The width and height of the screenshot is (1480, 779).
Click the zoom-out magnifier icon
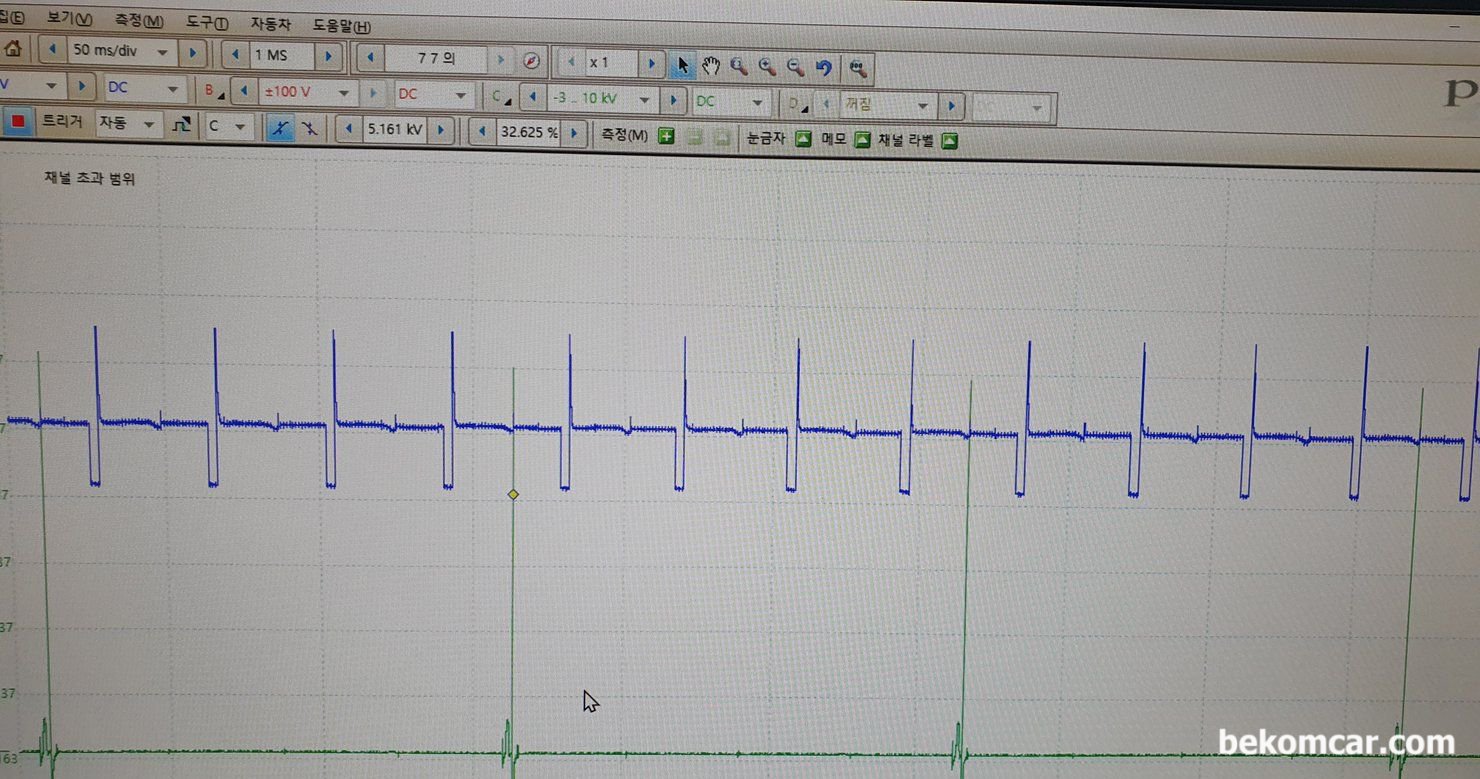pyautogui.click(x=796, y=67)
